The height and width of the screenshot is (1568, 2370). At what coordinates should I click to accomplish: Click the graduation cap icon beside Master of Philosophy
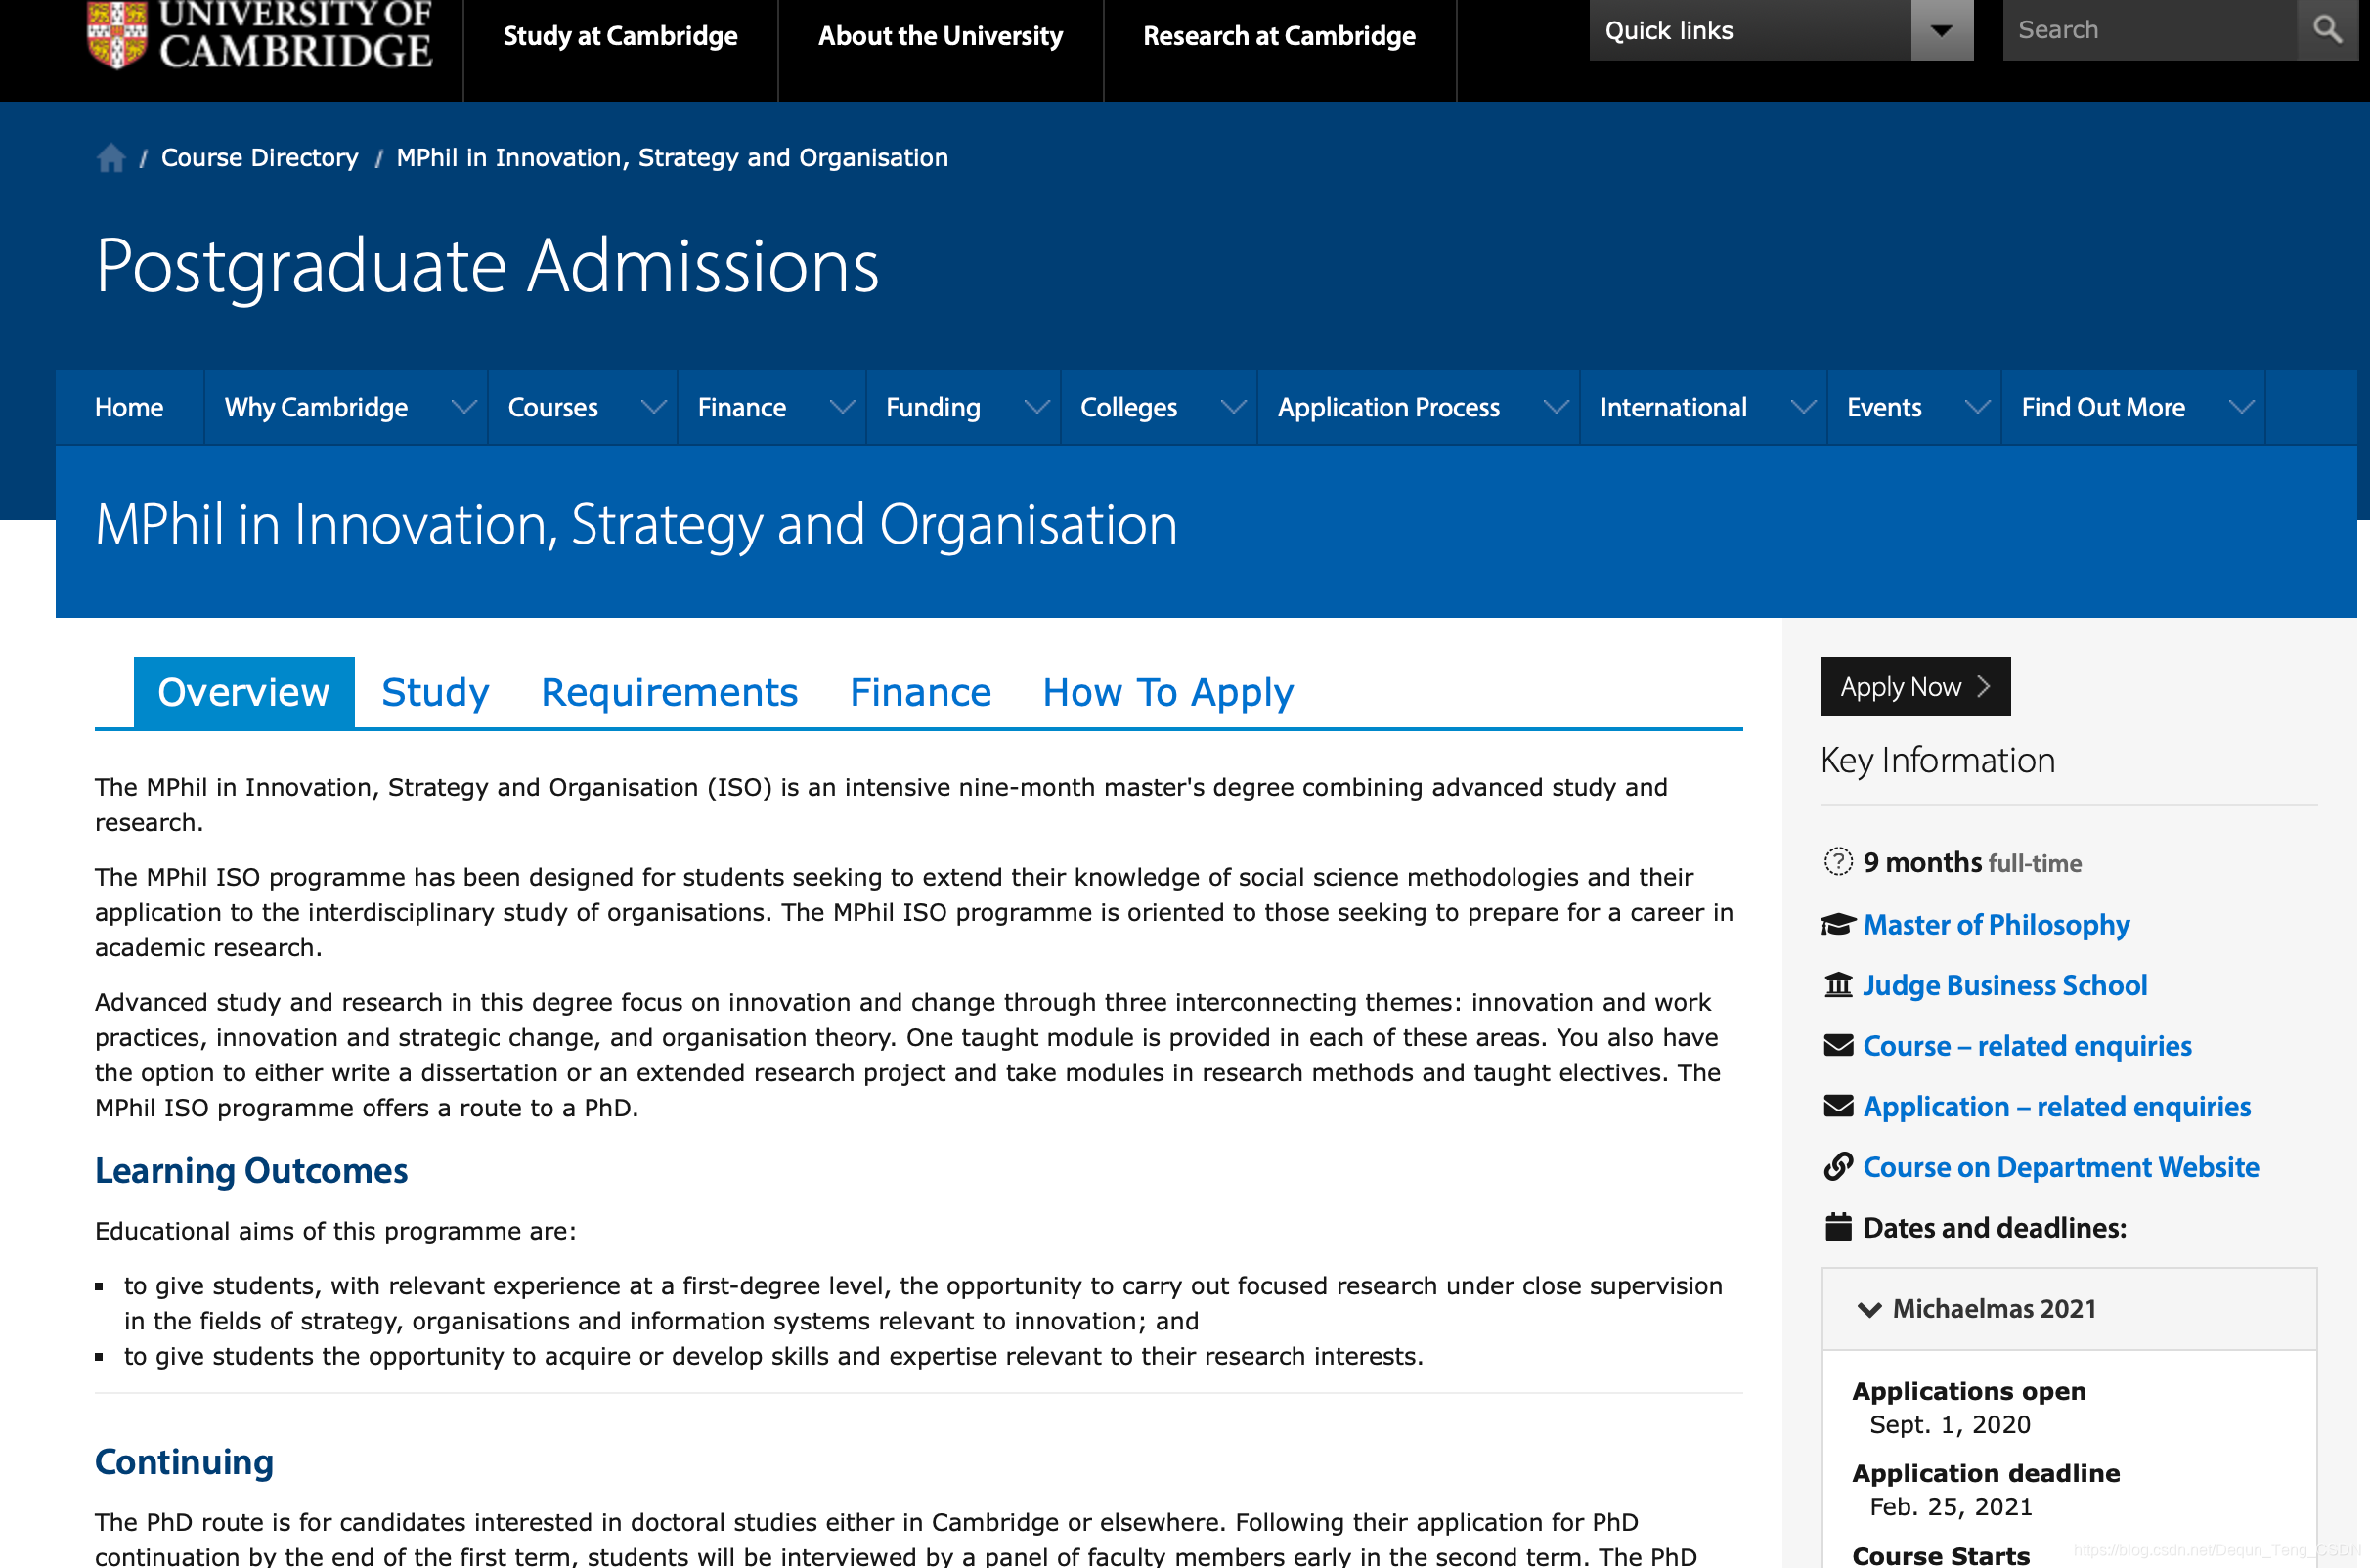tap(1838, 925)
